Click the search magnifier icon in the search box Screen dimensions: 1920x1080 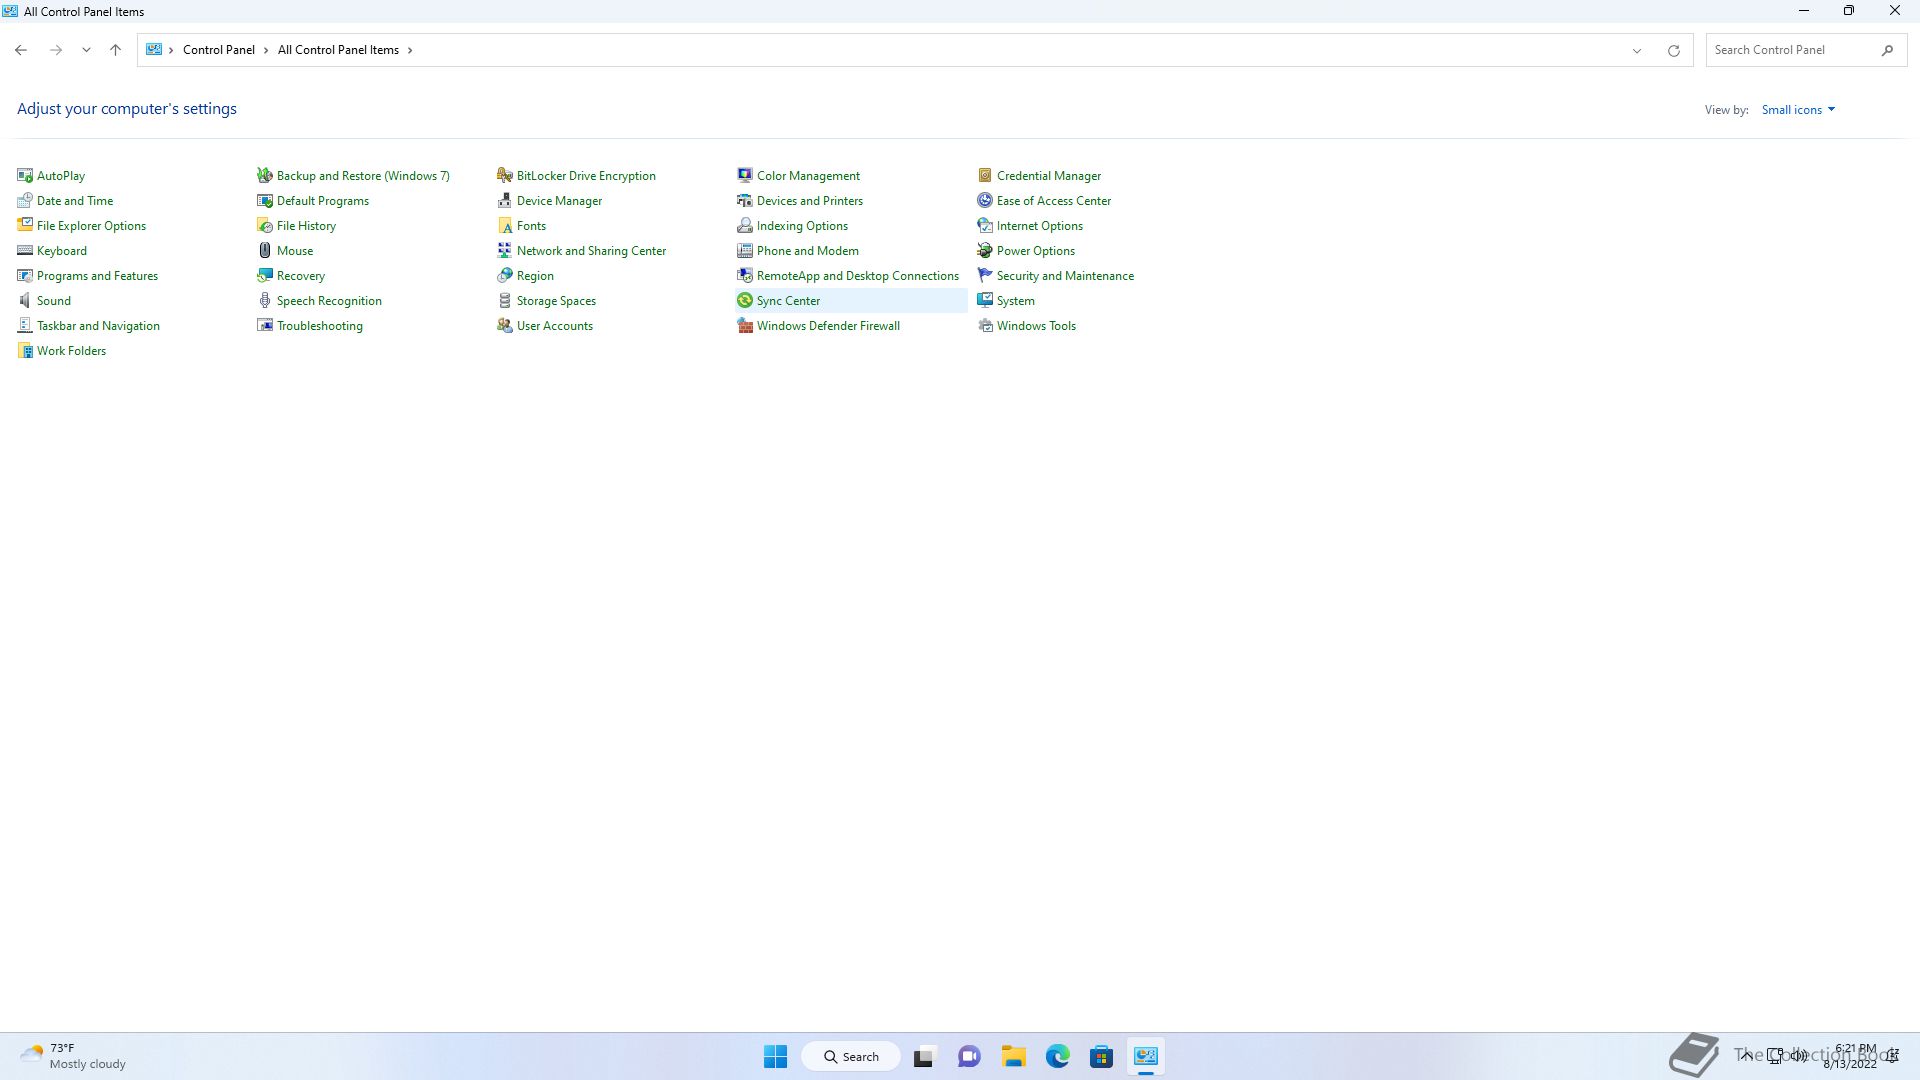click(1887, 50)
